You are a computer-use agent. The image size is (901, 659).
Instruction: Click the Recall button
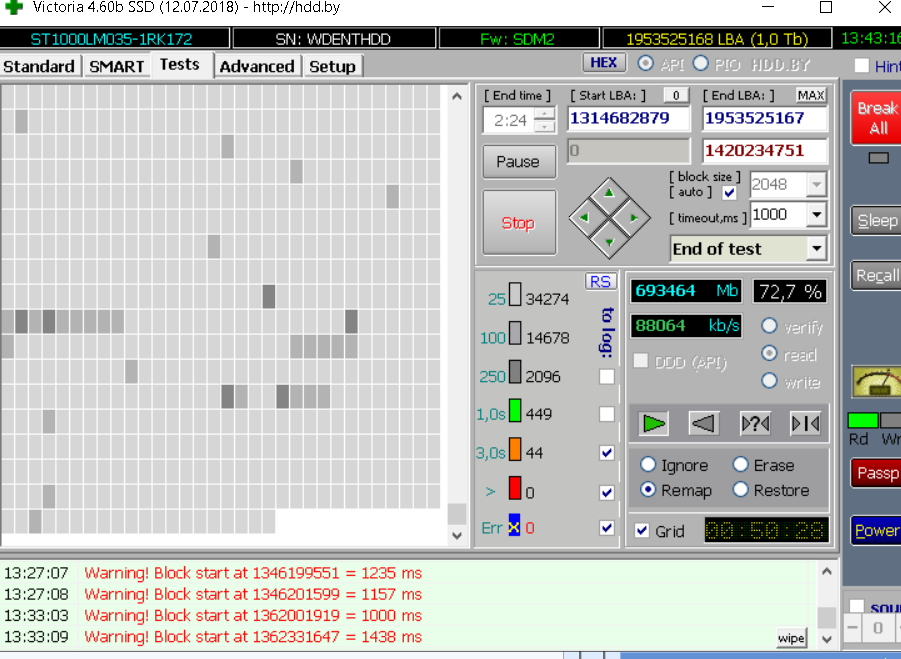click(x=877, y=275)
